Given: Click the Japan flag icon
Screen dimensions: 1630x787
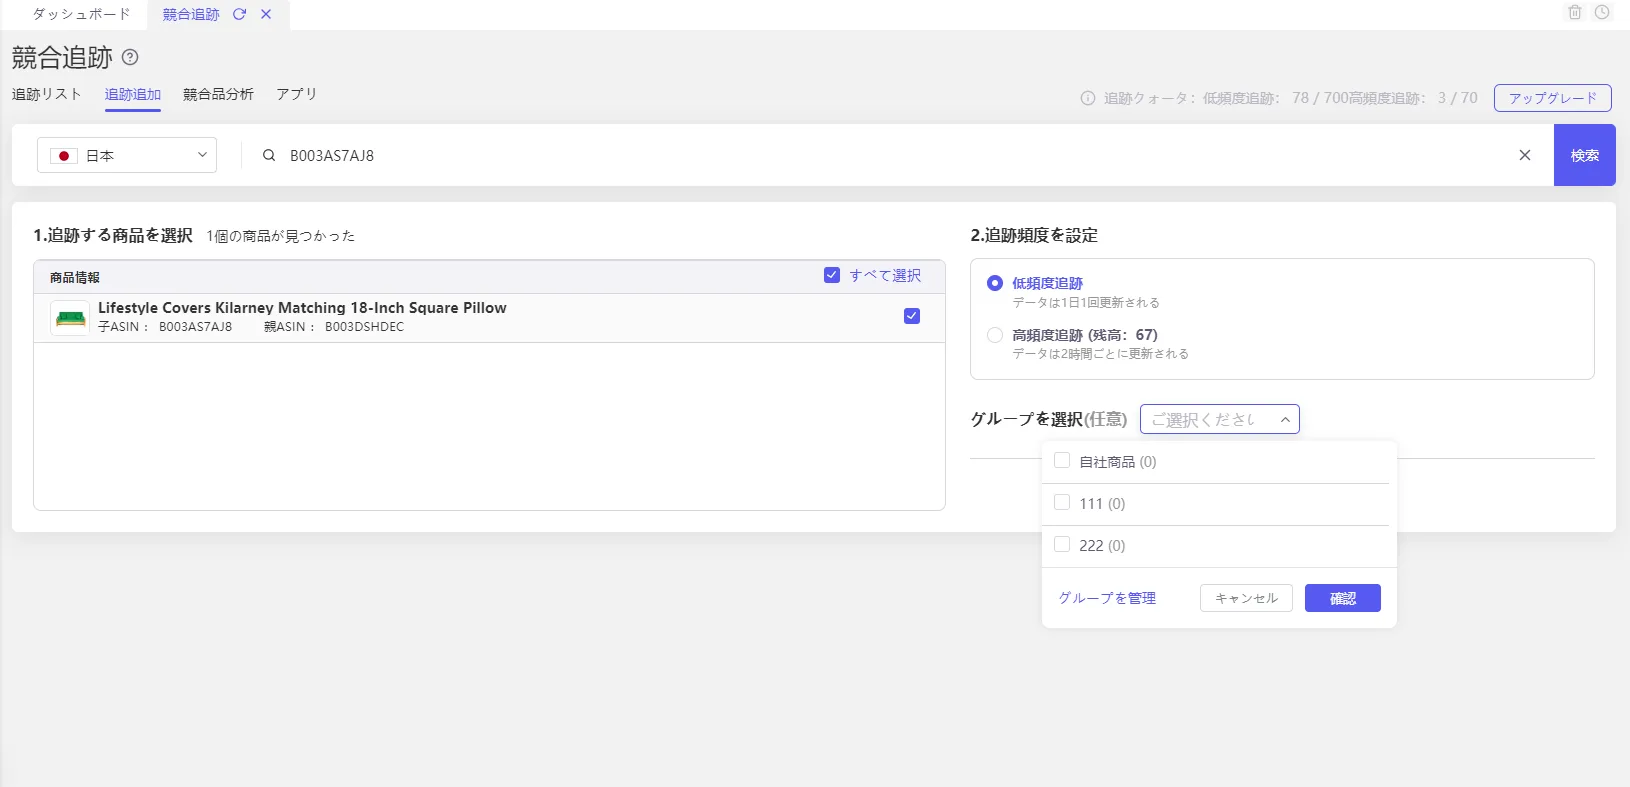Looking at the screenshot, I should click(64, 156).
